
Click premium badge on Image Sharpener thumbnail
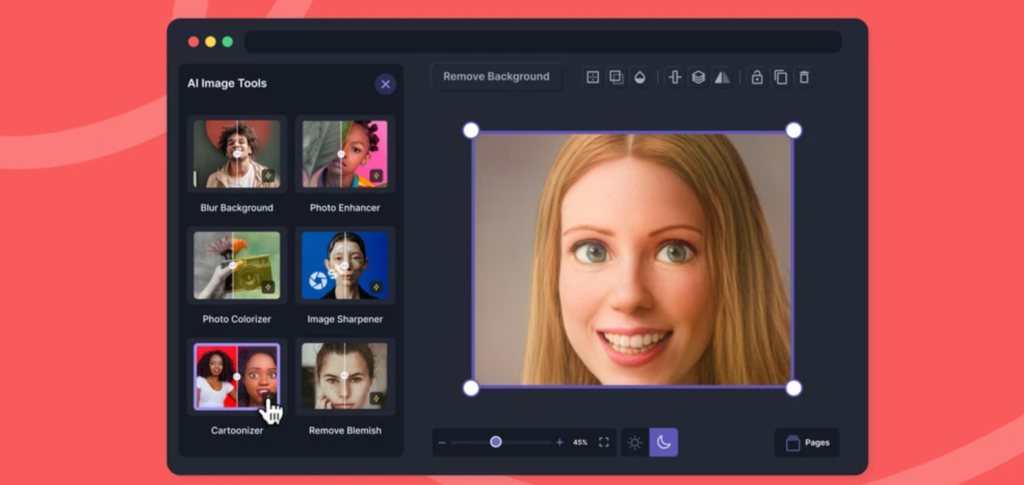click(376, 287)
